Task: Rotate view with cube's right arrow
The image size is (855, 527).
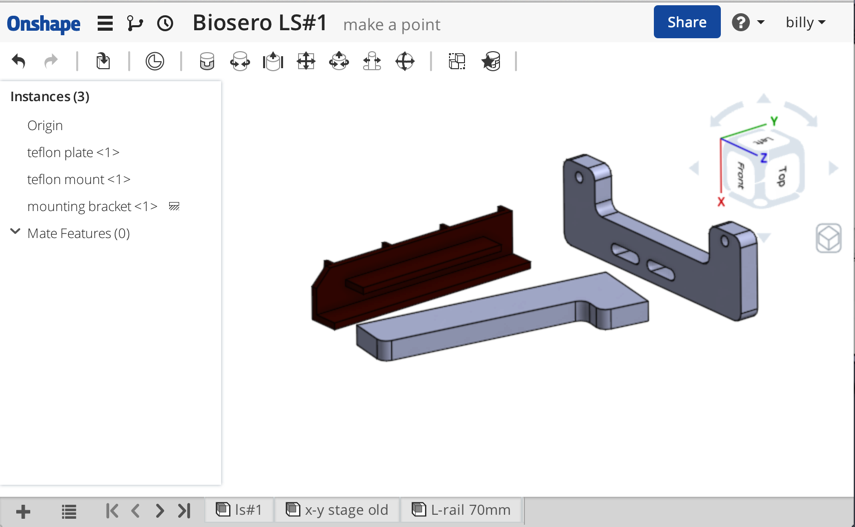Action: tap(833, 168)
